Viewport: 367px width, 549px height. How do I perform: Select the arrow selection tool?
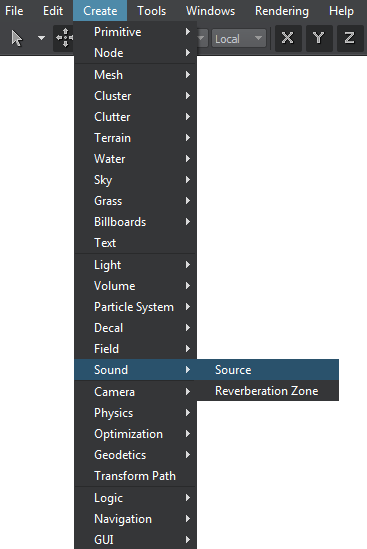click(x=16, y=38)
